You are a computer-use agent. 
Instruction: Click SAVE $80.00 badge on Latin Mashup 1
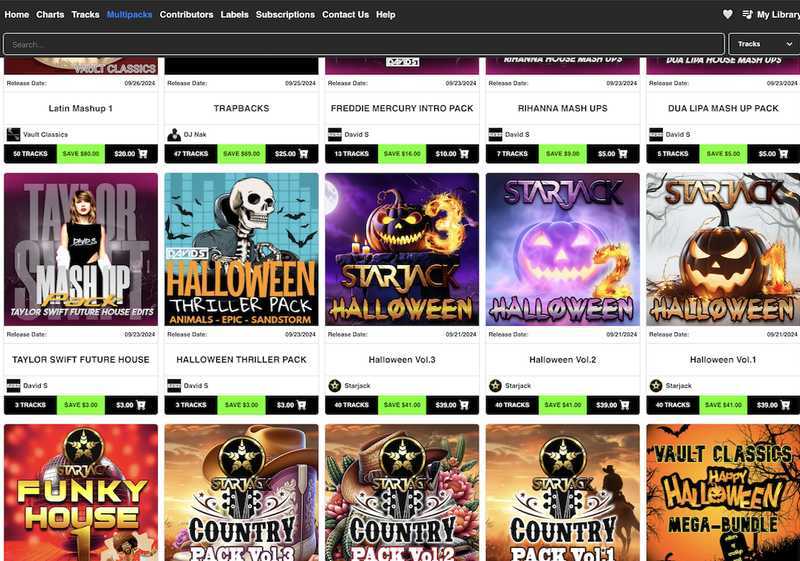point(81,154)
